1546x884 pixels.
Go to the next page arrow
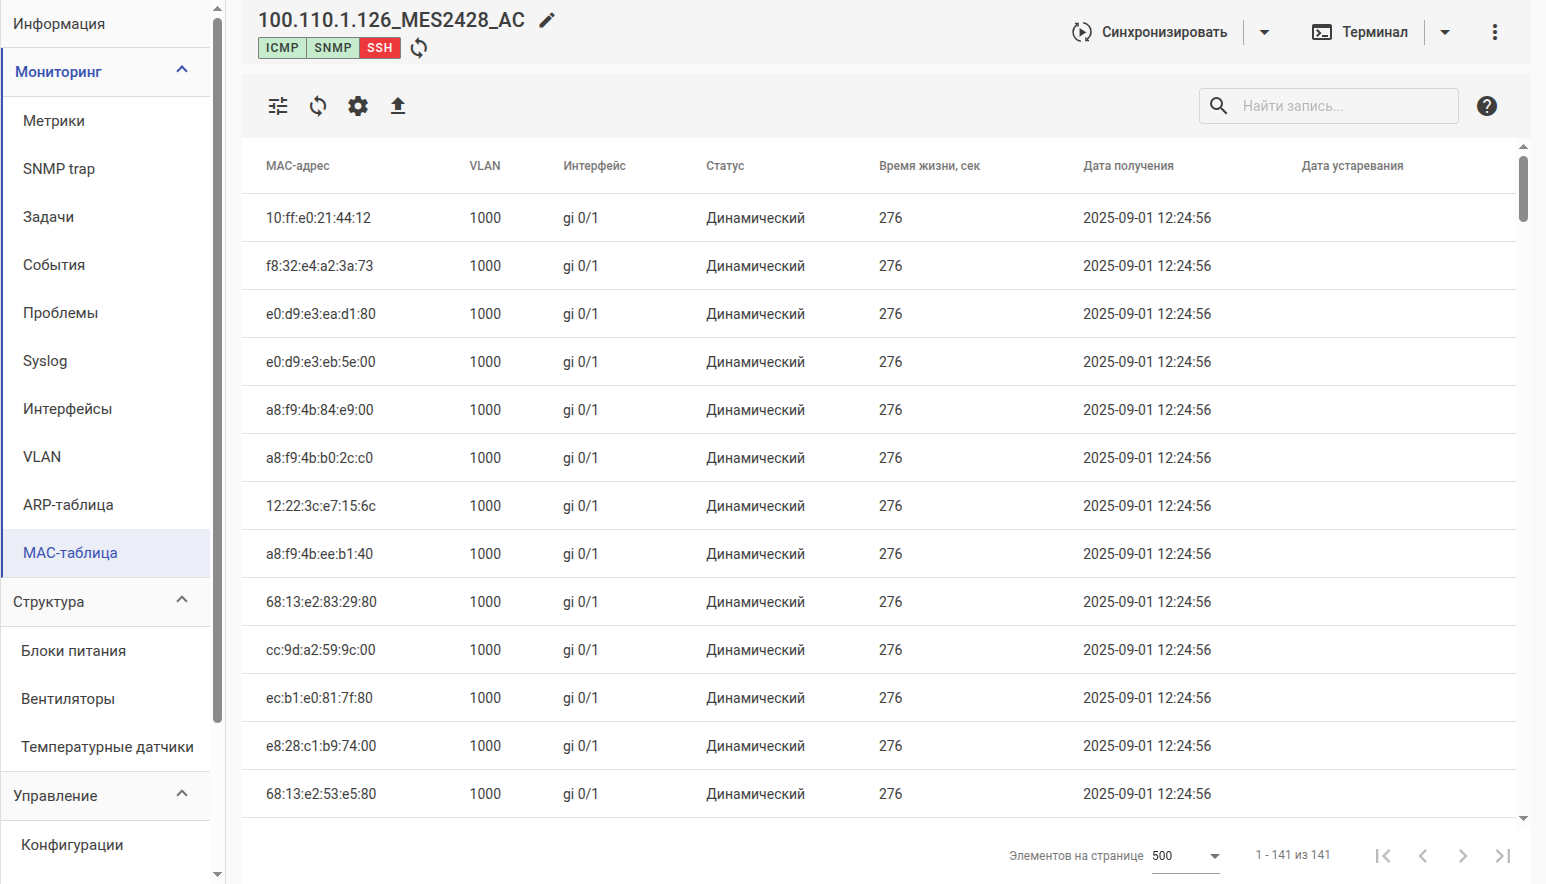(x=1463, y=856)
